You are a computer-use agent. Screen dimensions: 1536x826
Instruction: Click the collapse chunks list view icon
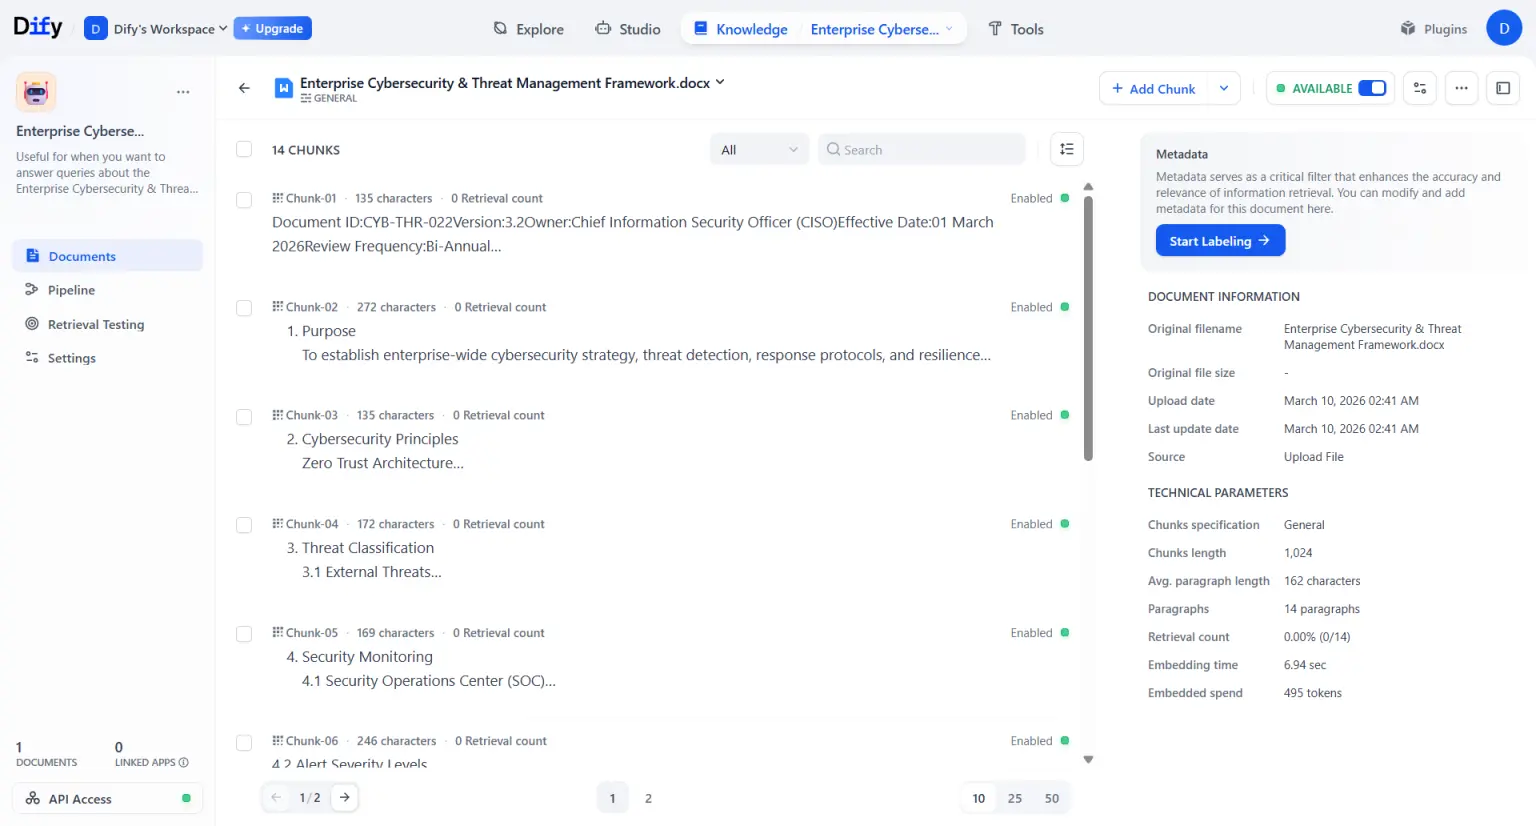click(x=1067, y=149)
